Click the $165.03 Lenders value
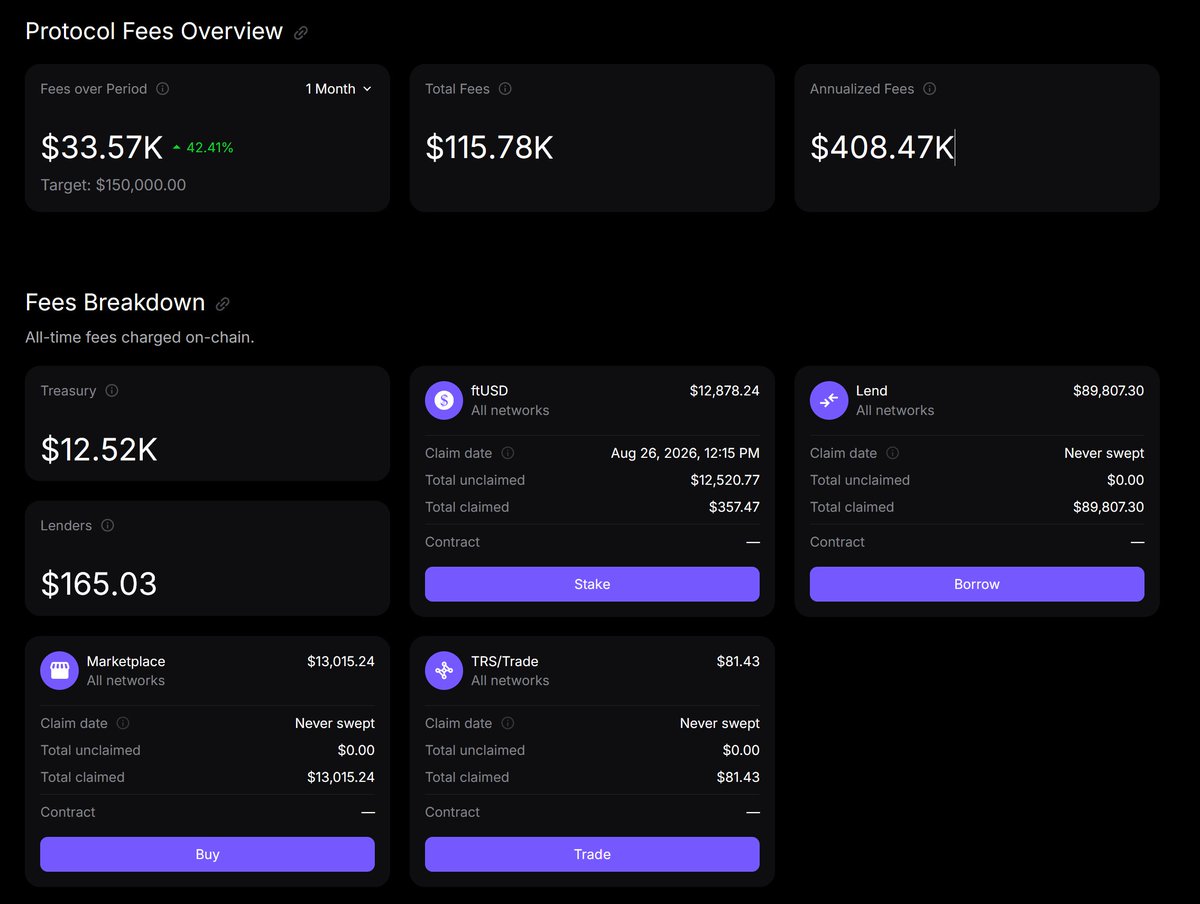Image resolution: width=1200 pixels, height=904 pixels. coord(99,584)
